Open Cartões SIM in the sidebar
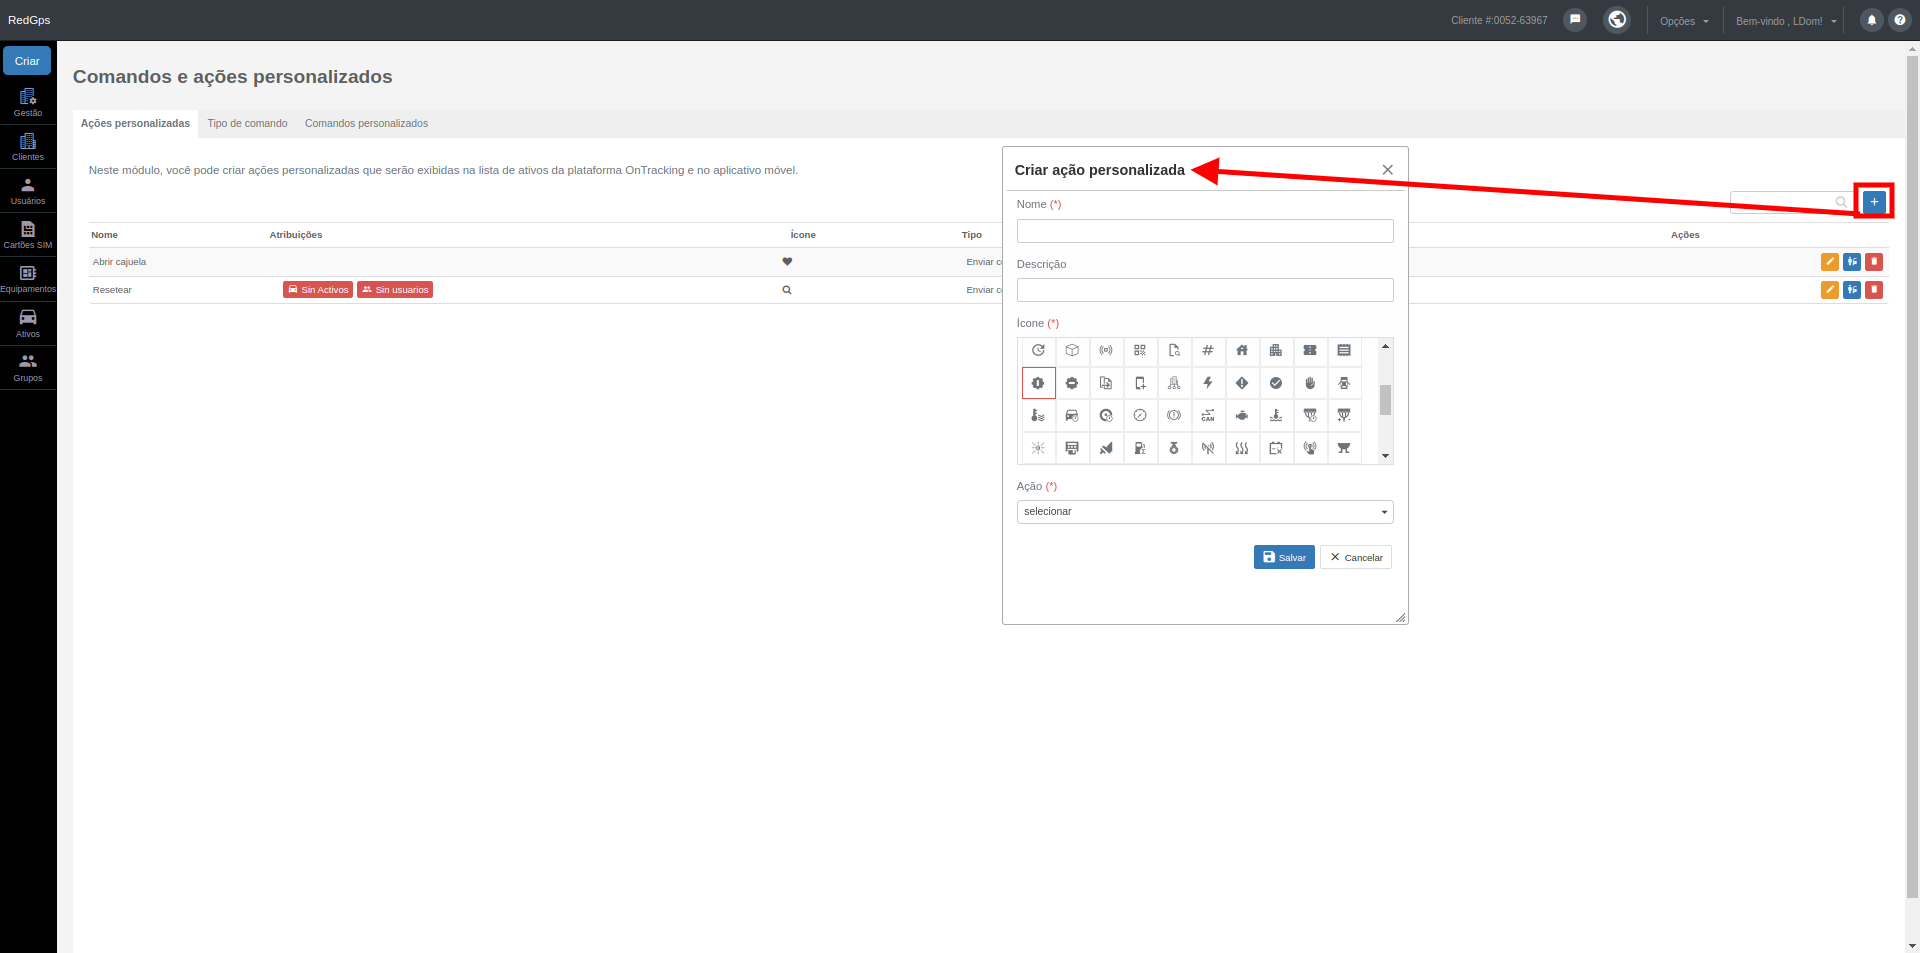The image size is (1920, 953). pos(28,235)
